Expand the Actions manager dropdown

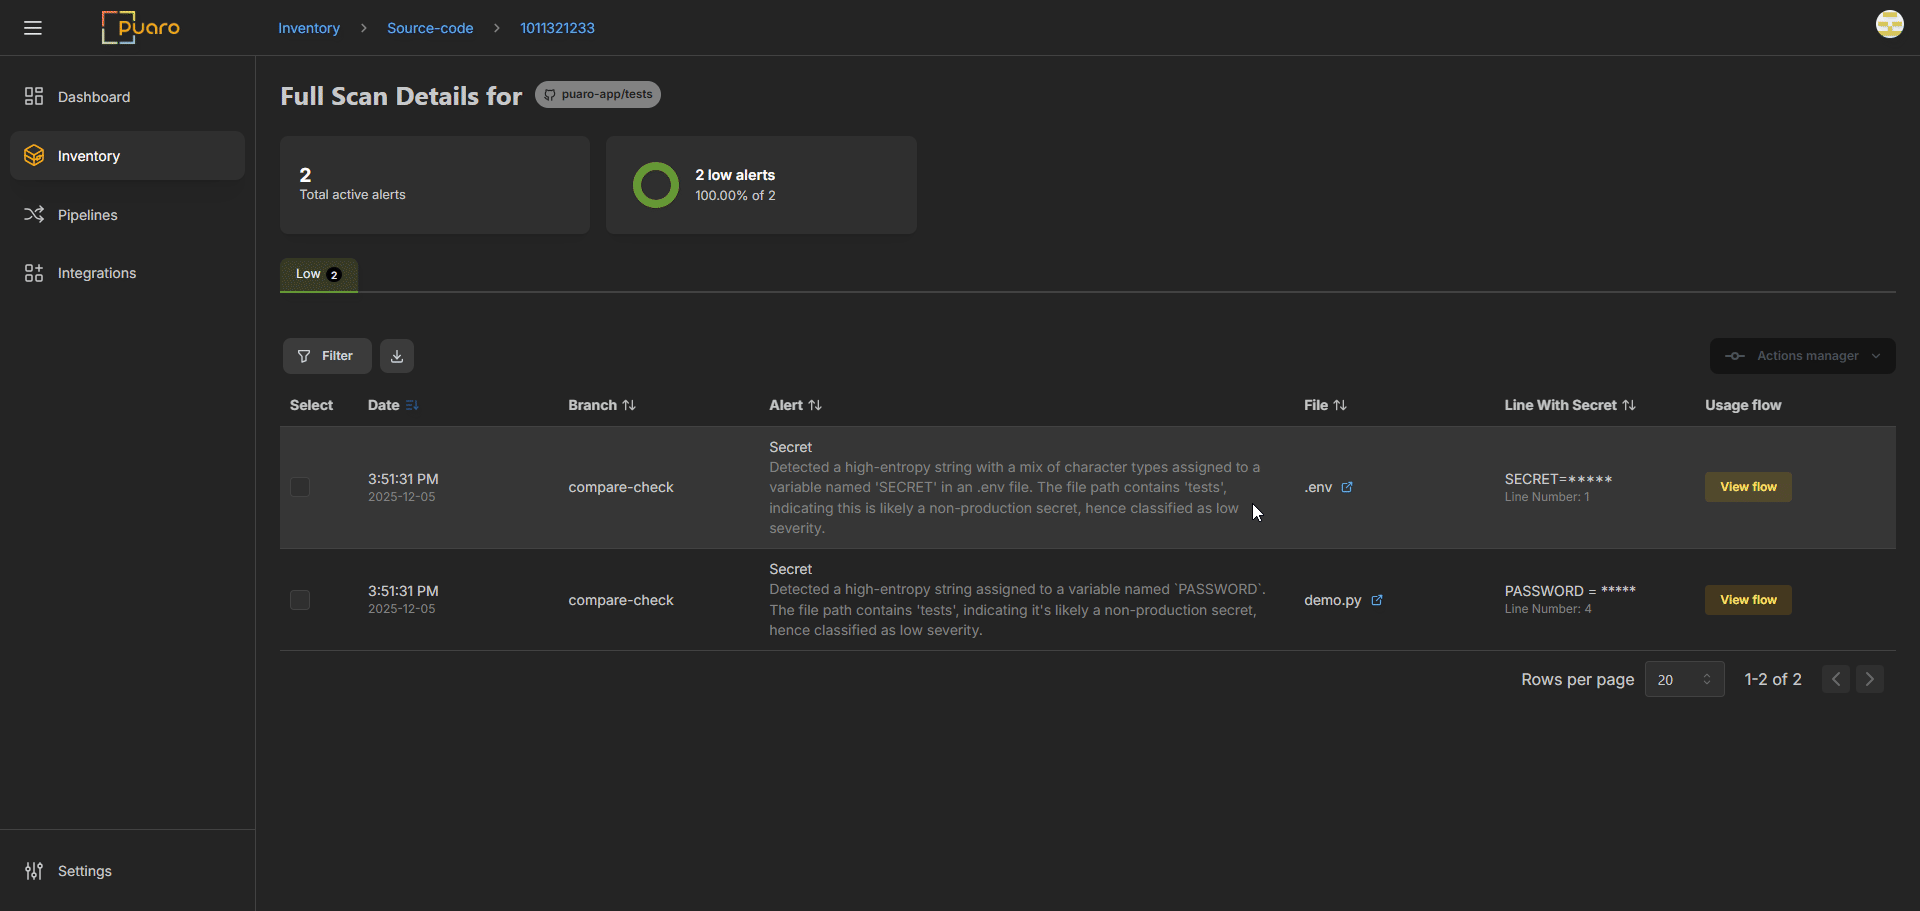coord(1802,356)
